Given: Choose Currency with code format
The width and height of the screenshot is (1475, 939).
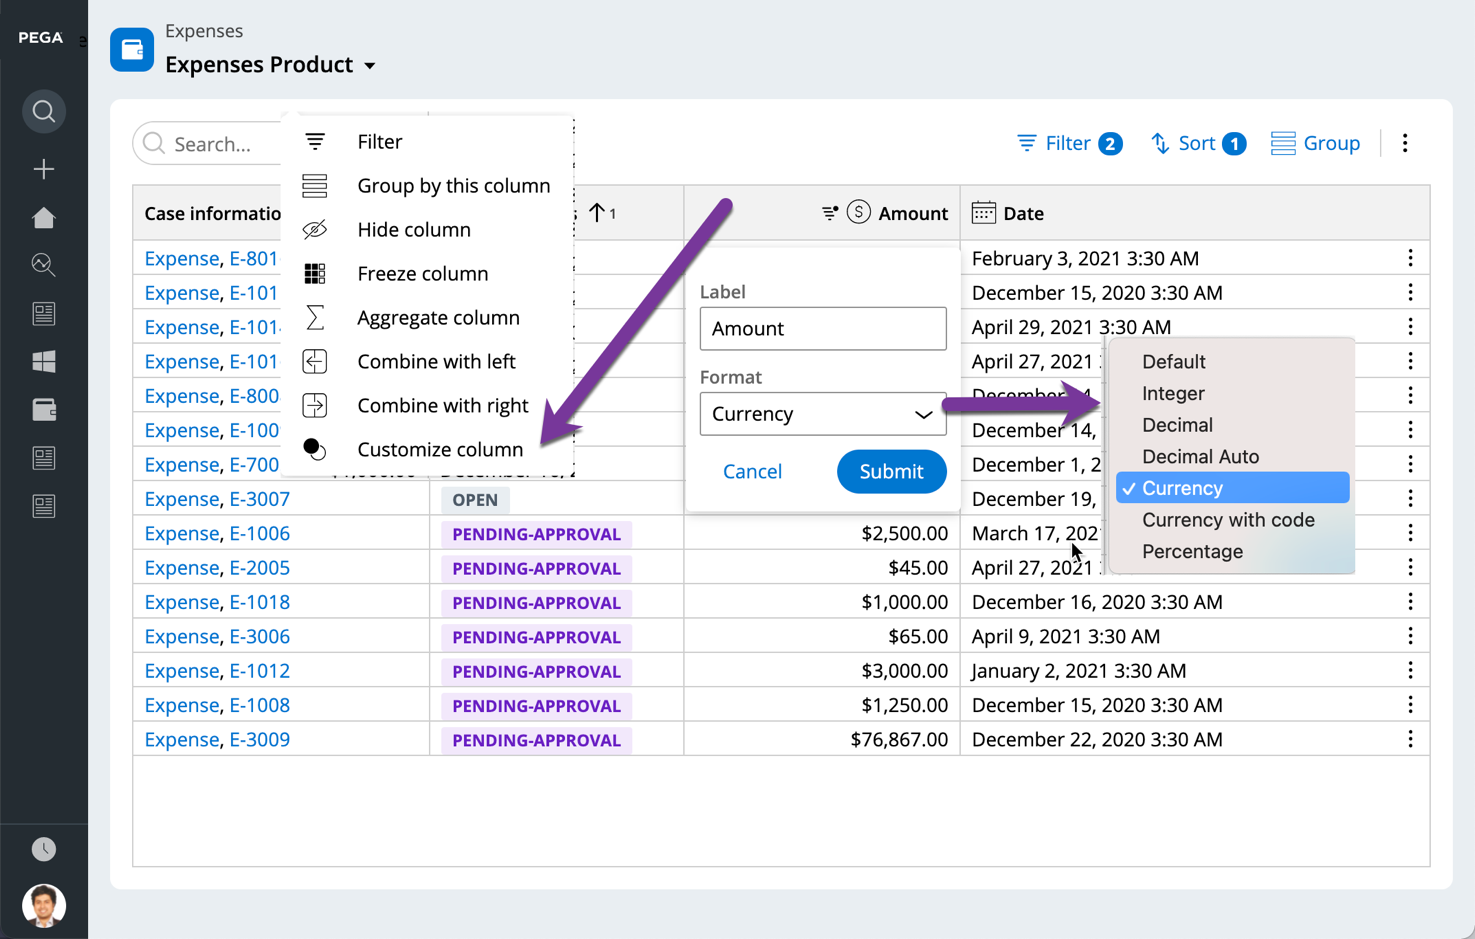Looking at the screenshot, I should [x=1228, y=520].
